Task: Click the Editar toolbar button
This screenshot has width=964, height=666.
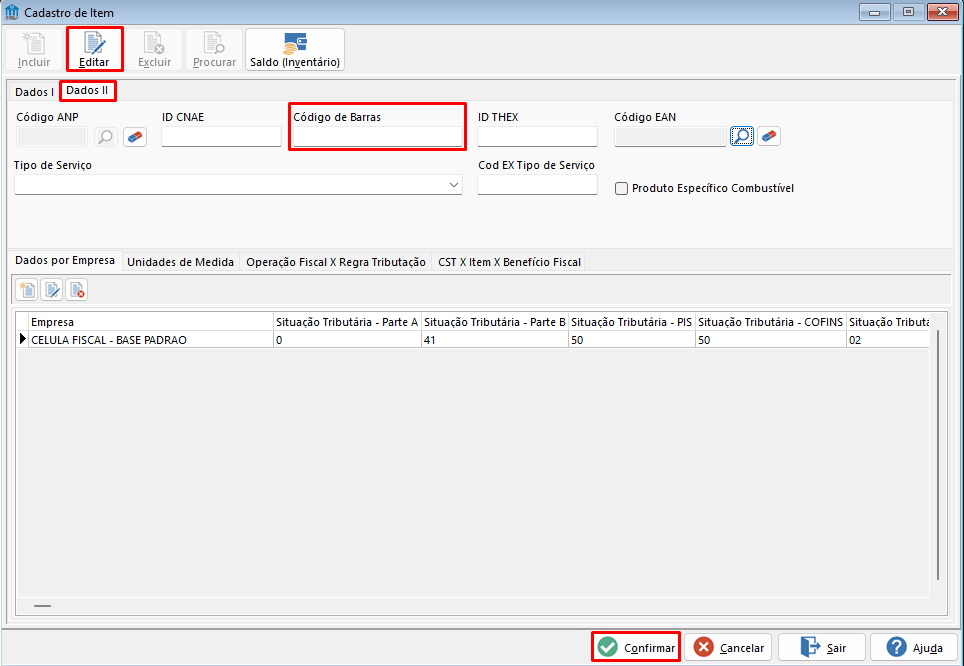Action: coord(94,49)
